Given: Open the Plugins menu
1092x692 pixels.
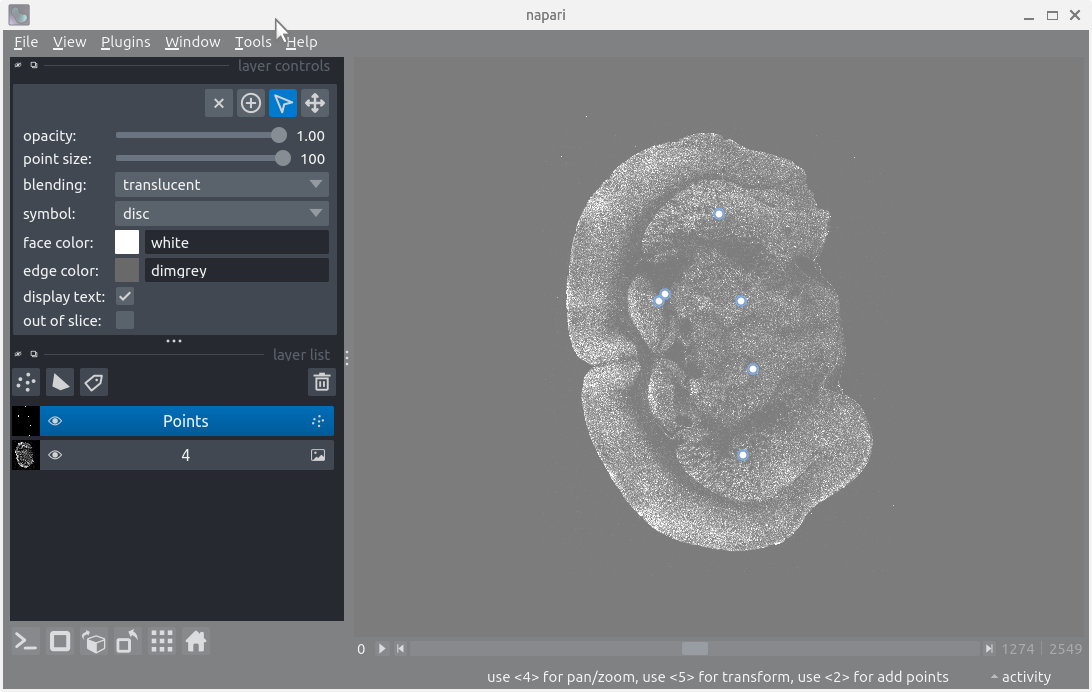Looking at the screenshot, I should coord(125,42).
